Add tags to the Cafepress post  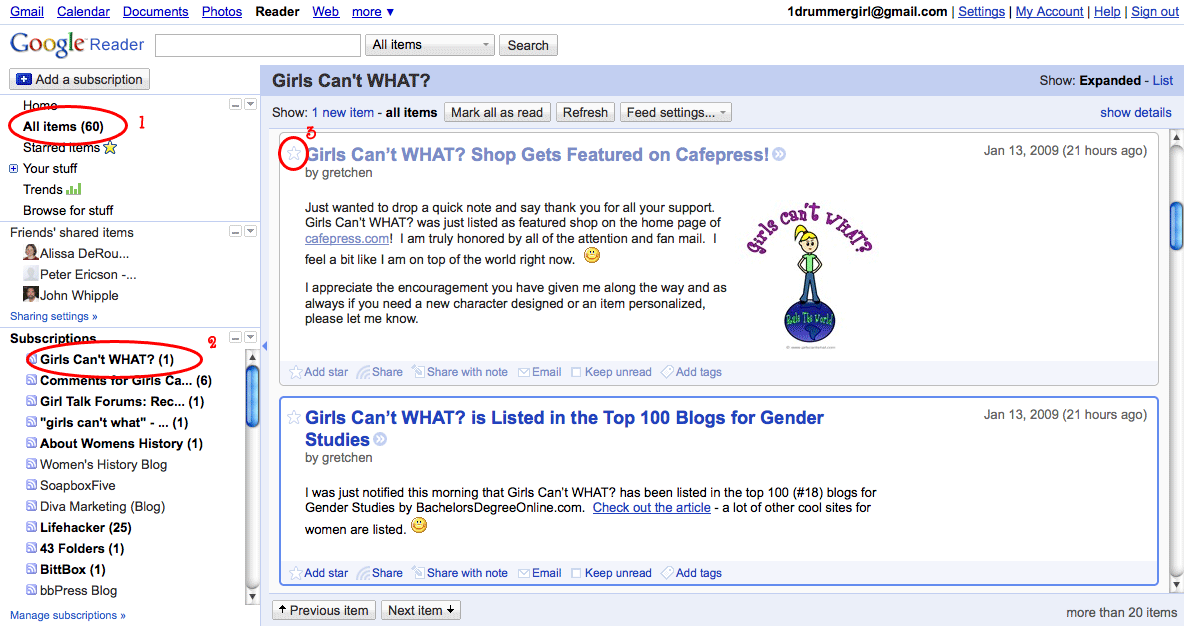[691, 372]
